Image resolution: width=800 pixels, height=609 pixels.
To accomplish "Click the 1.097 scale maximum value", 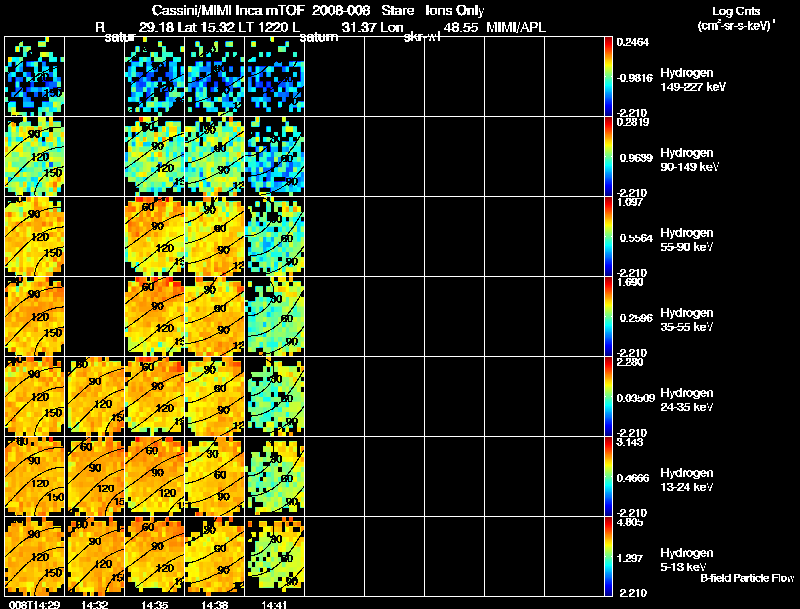I will pyautogui.click(x=630, y=202).
